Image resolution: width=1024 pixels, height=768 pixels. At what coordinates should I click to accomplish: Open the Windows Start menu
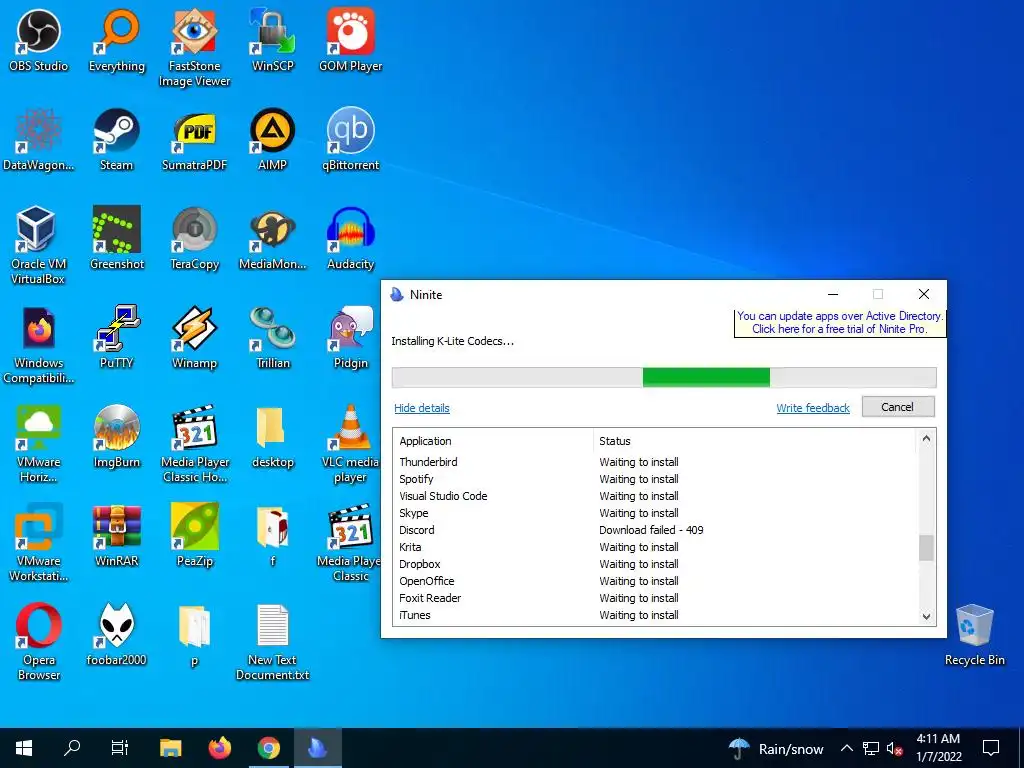coord(24,748)
